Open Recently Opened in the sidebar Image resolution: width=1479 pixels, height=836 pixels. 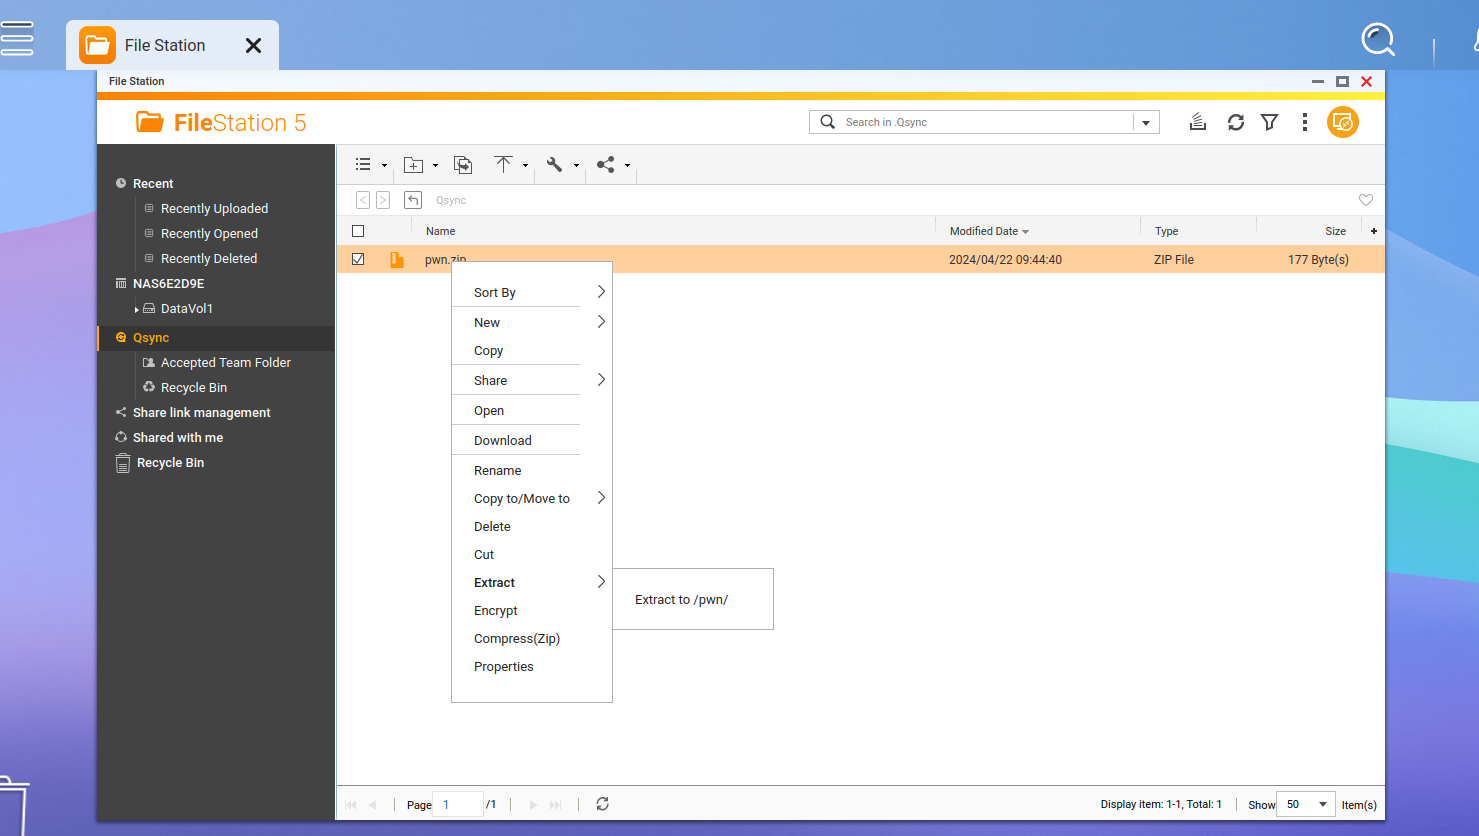(x=209, y=233)
